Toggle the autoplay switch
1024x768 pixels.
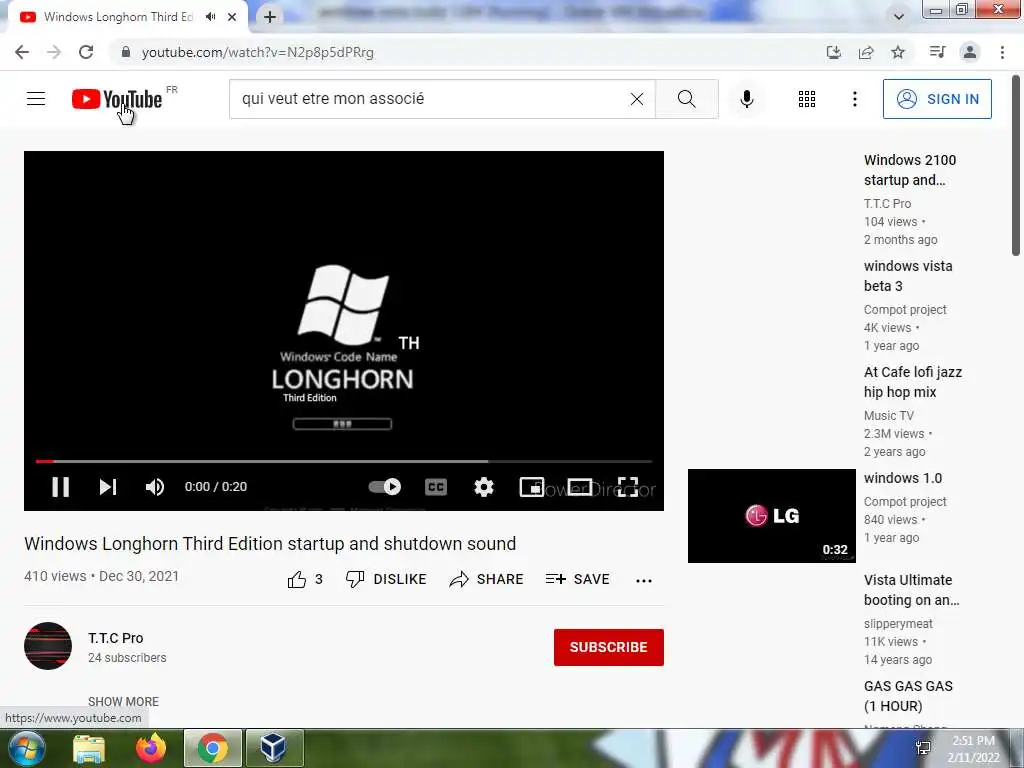point(385,487)
